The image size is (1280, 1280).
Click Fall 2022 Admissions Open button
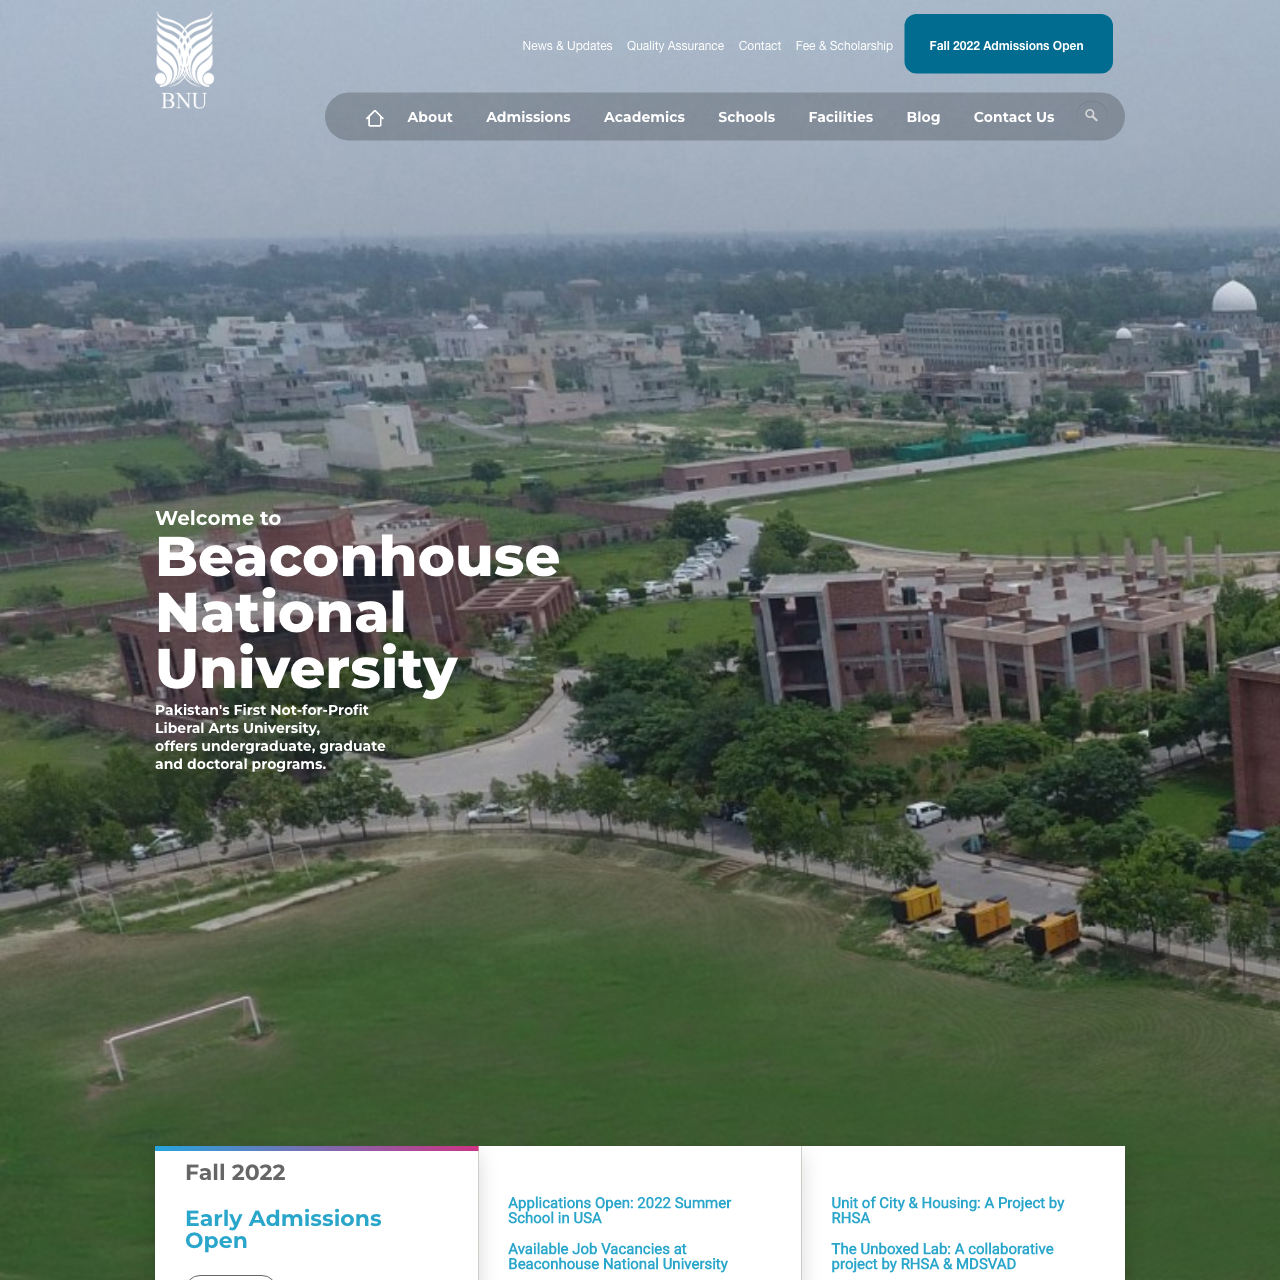[1008, 44]
